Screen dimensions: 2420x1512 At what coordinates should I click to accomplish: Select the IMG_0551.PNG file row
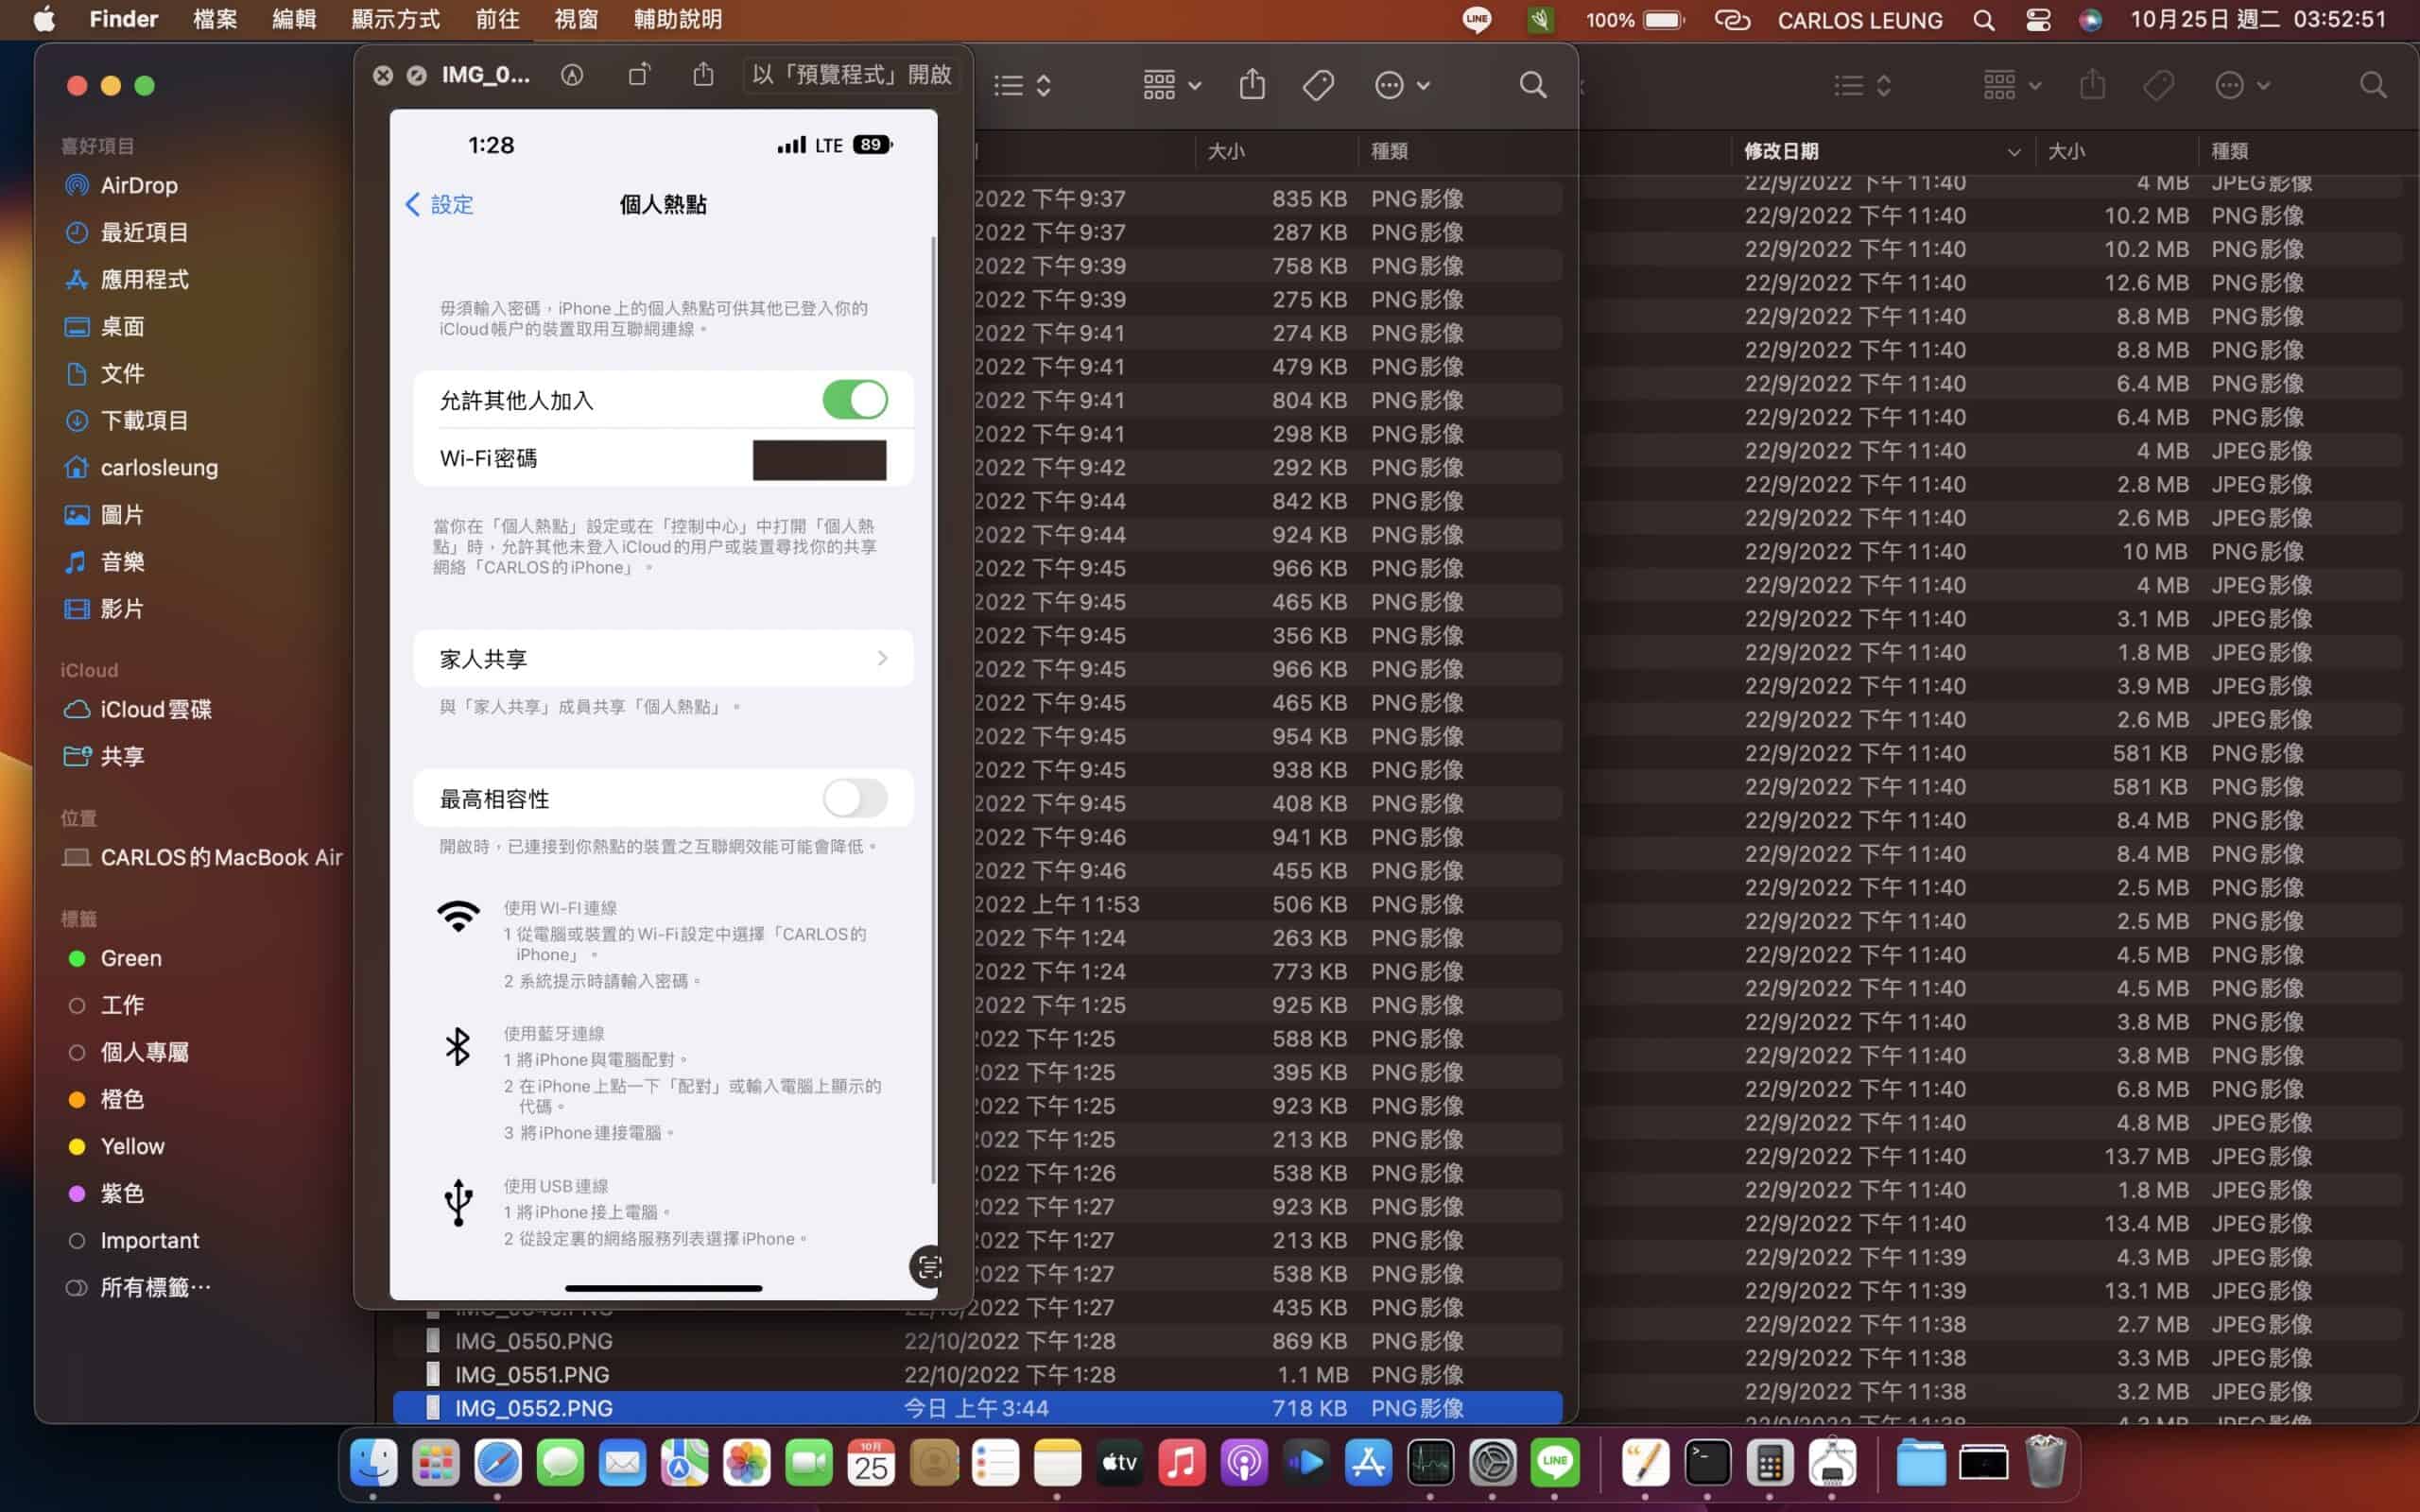532,1374
